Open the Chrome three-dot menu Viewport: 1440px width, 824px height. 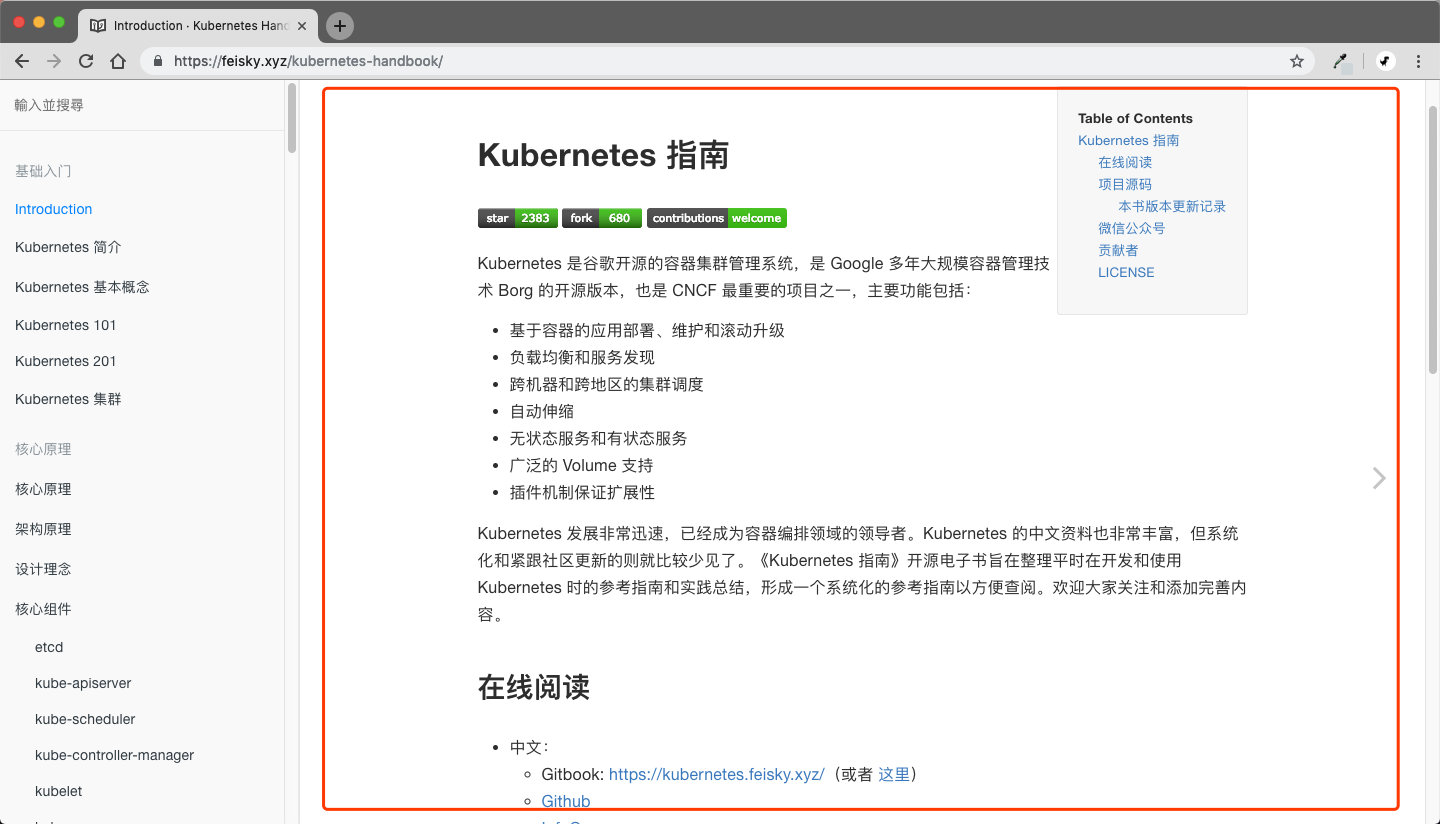(x=1419, y=61)
